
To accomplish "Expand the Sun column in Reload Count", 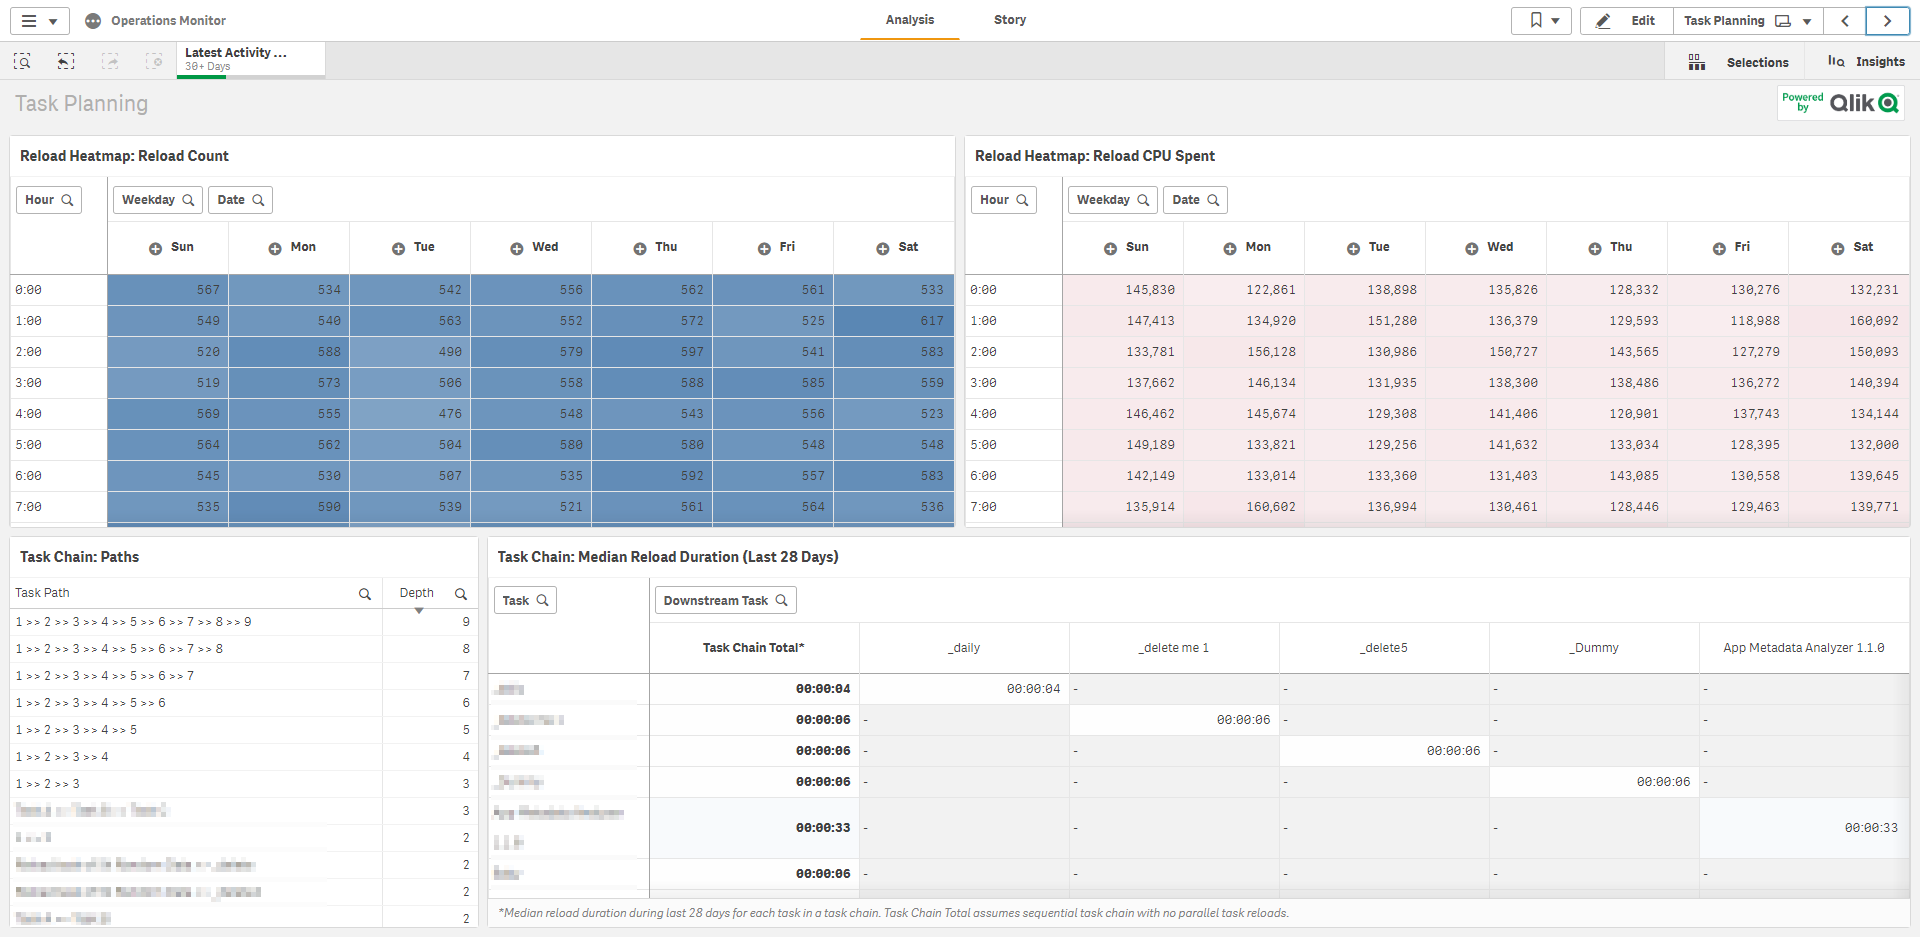I will point(156,248).
